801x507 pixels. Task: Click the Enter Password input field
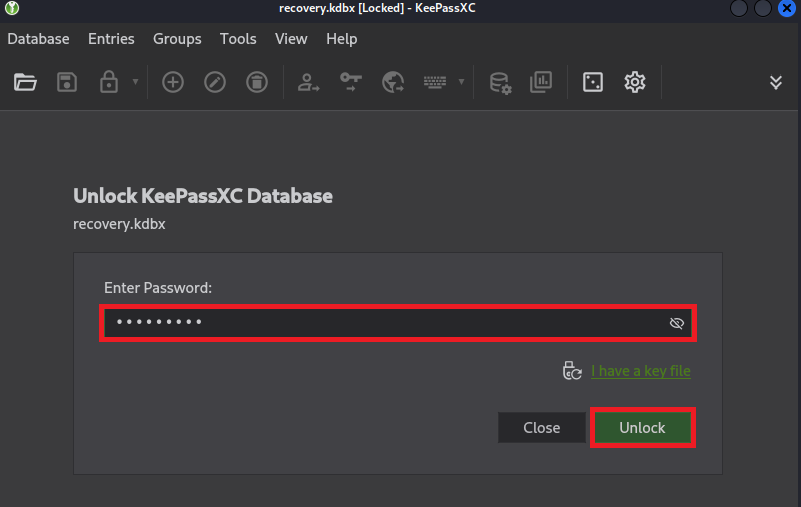[380, 323]
